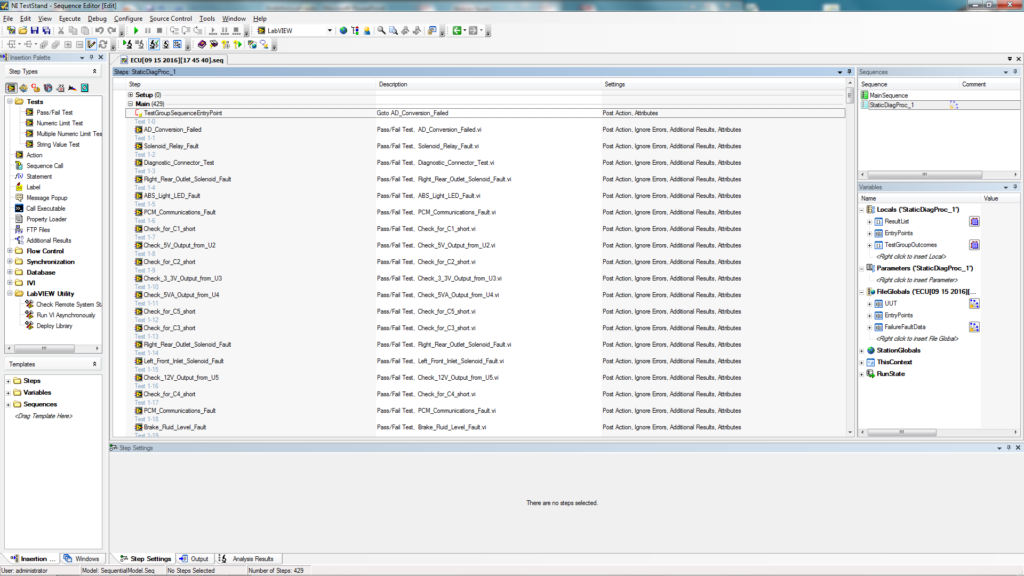The height and width of the screenshot is (576, 1024).
Task: Toggle auto-hide pin on Sequences pane
Action: coord(1015,72)
